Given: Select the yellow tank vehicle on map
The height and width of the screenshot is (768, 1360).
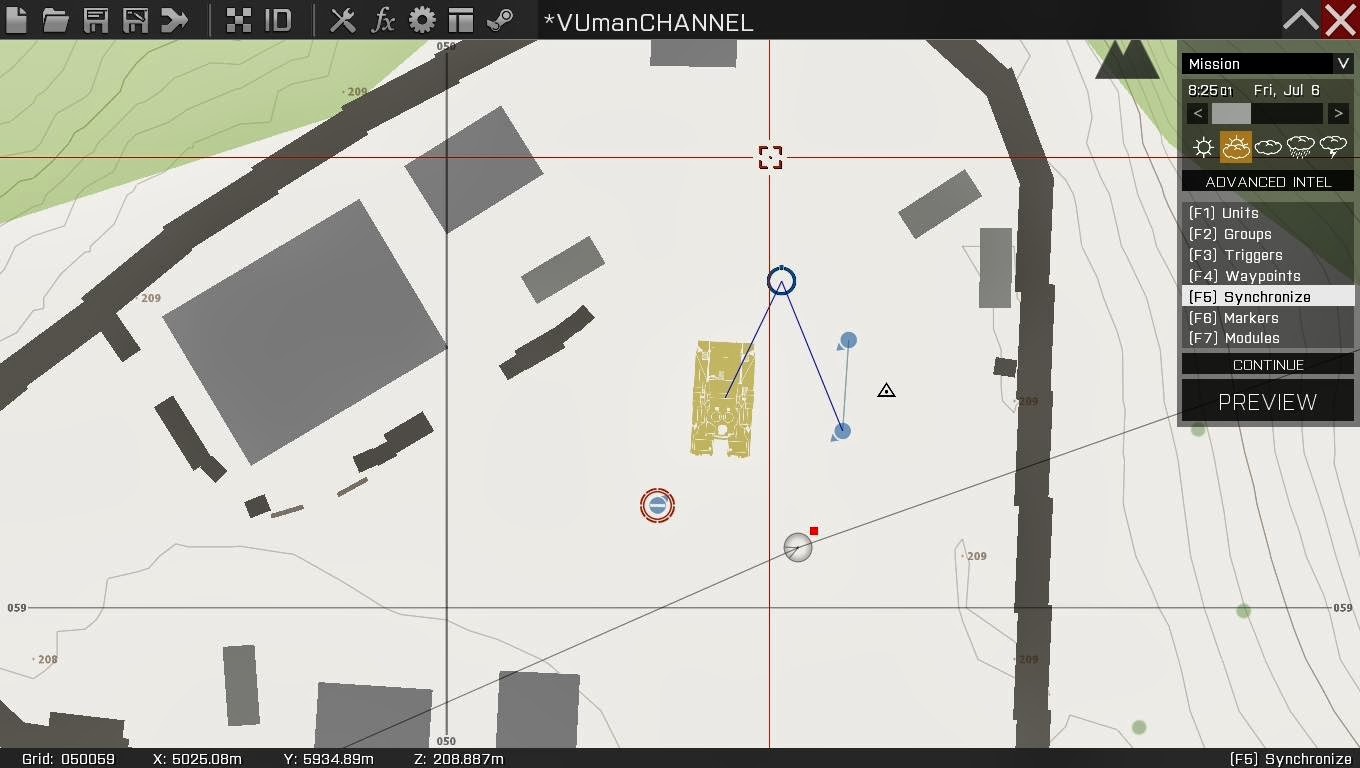Looking at the screenshot, I should pyautogui.click(x=723, y=399).
